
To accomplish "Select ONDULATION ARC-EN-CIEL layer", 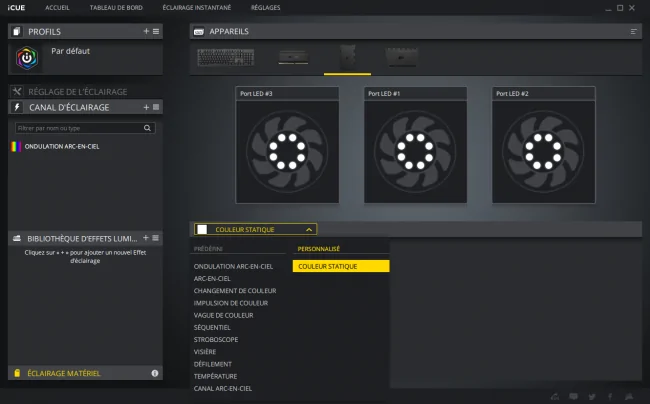I will 62,146.
